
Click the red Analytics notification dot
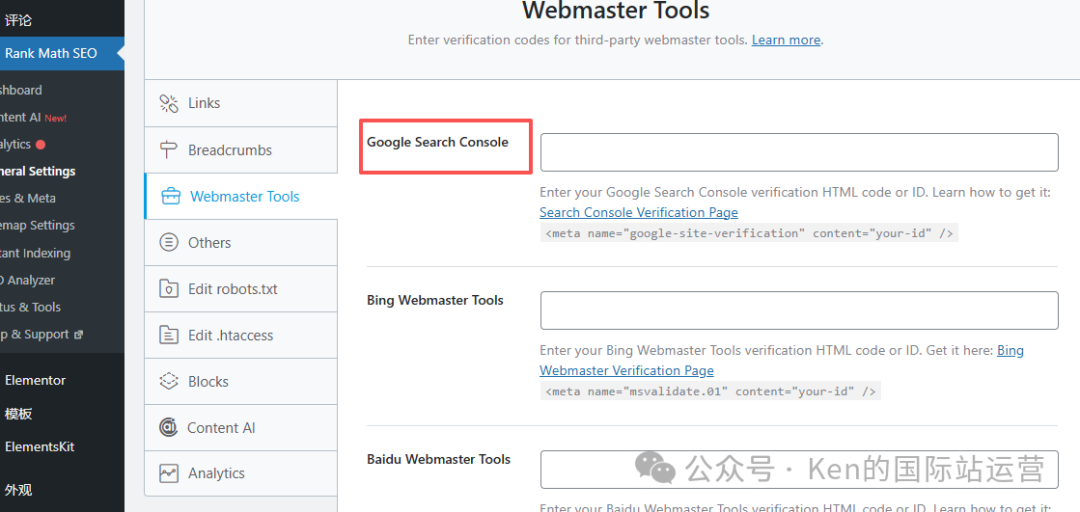41,145
